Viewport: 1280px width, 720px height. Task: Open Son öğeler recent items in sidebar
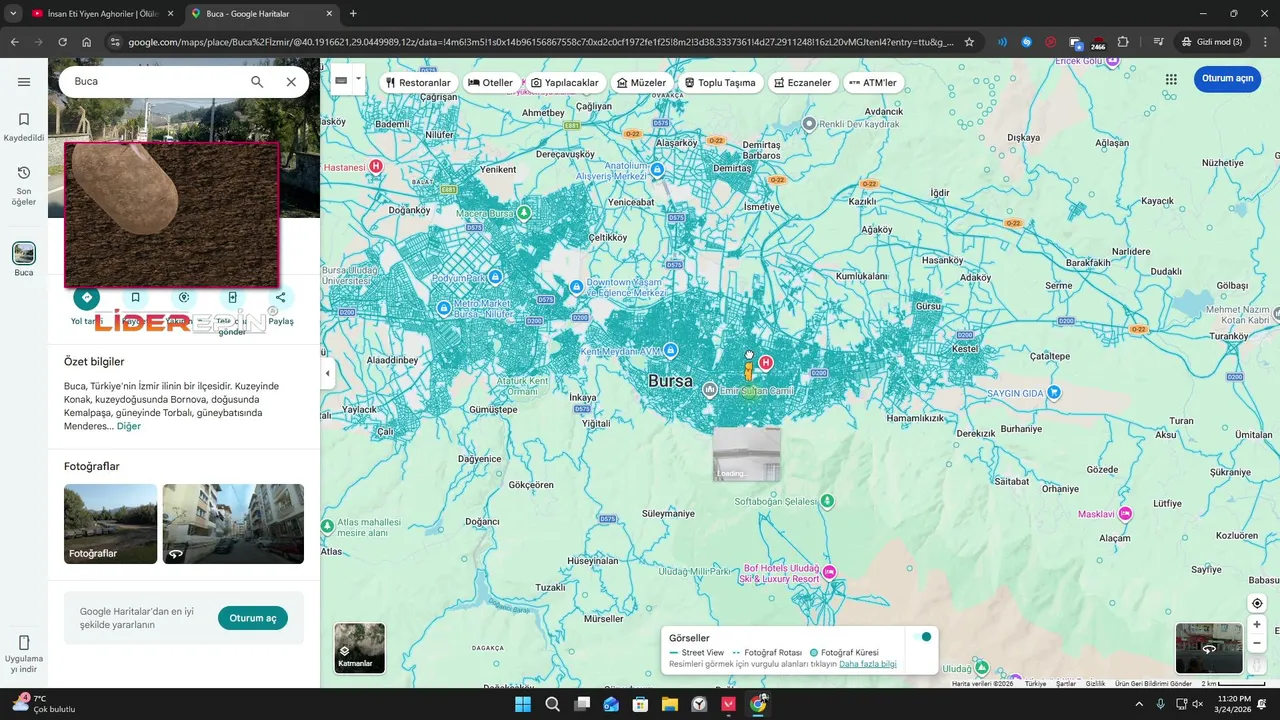pyautogui.click(x=24, y=186)
